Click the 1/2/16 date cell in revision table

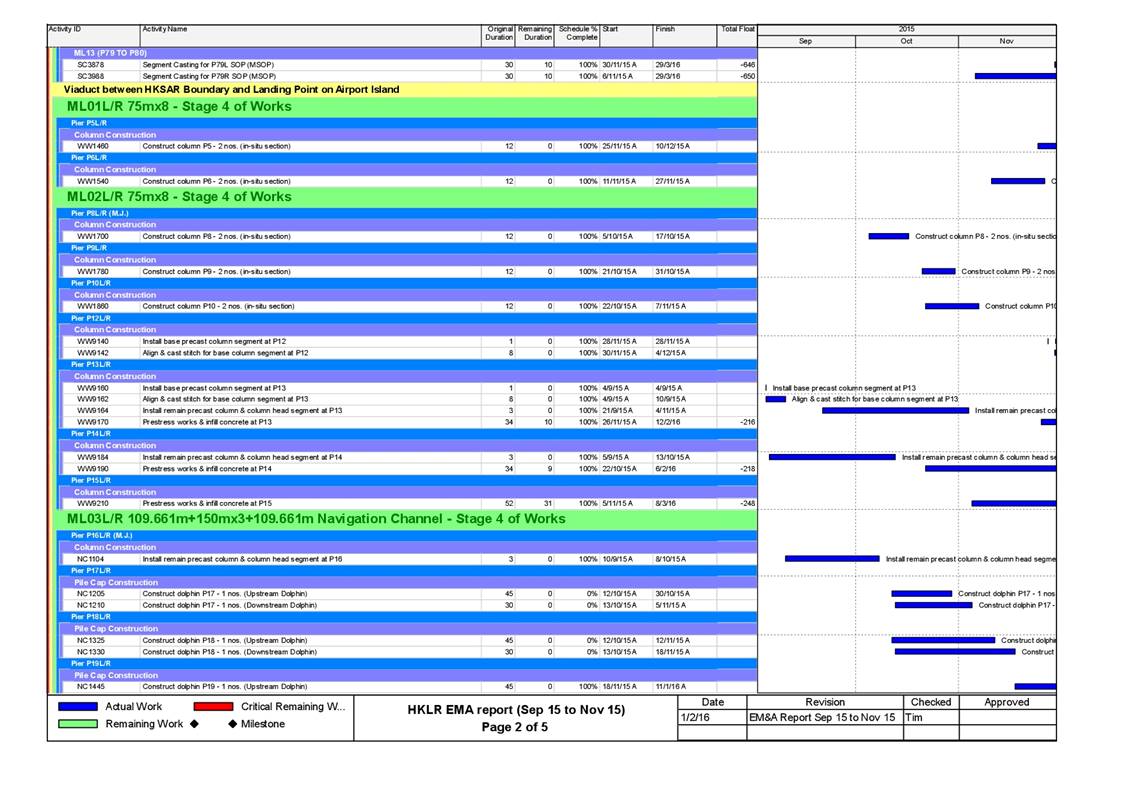pos(713,717)
